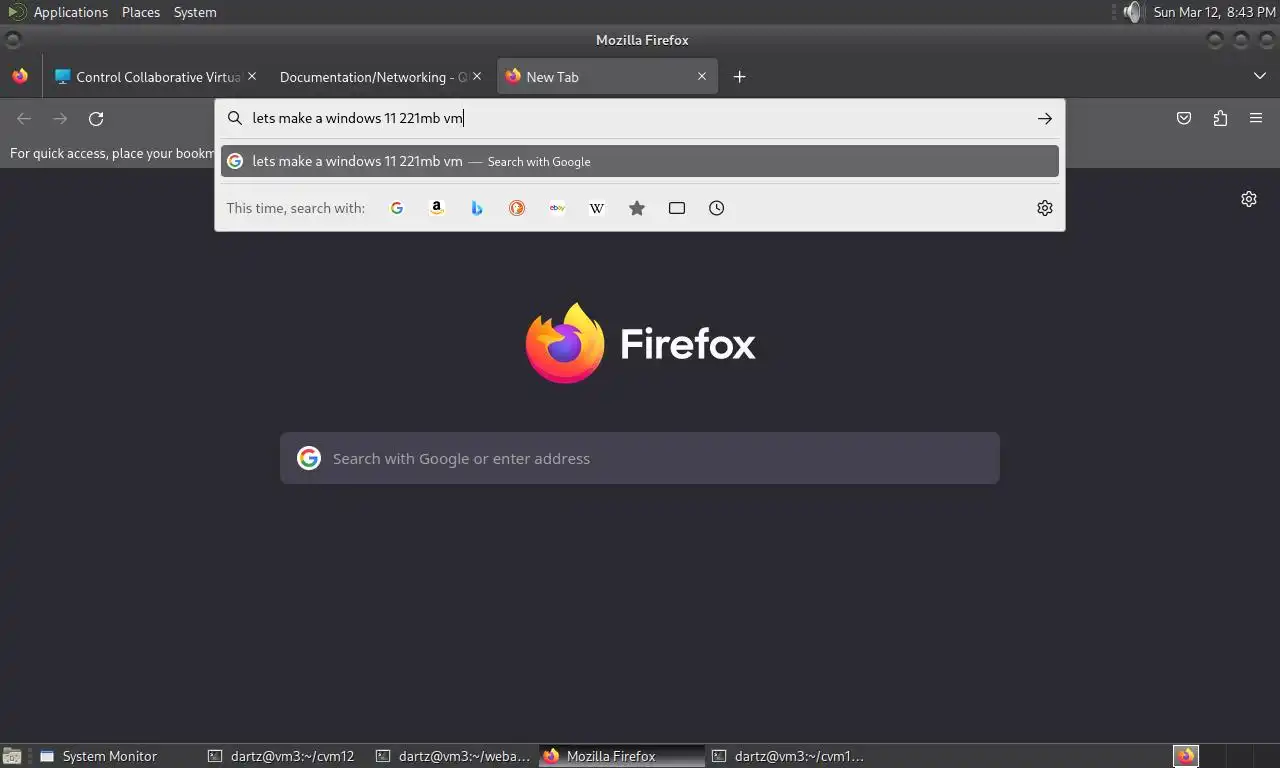Select 'lets make a windows 11 221mb vm' suggestion

(x=640, y=161)
